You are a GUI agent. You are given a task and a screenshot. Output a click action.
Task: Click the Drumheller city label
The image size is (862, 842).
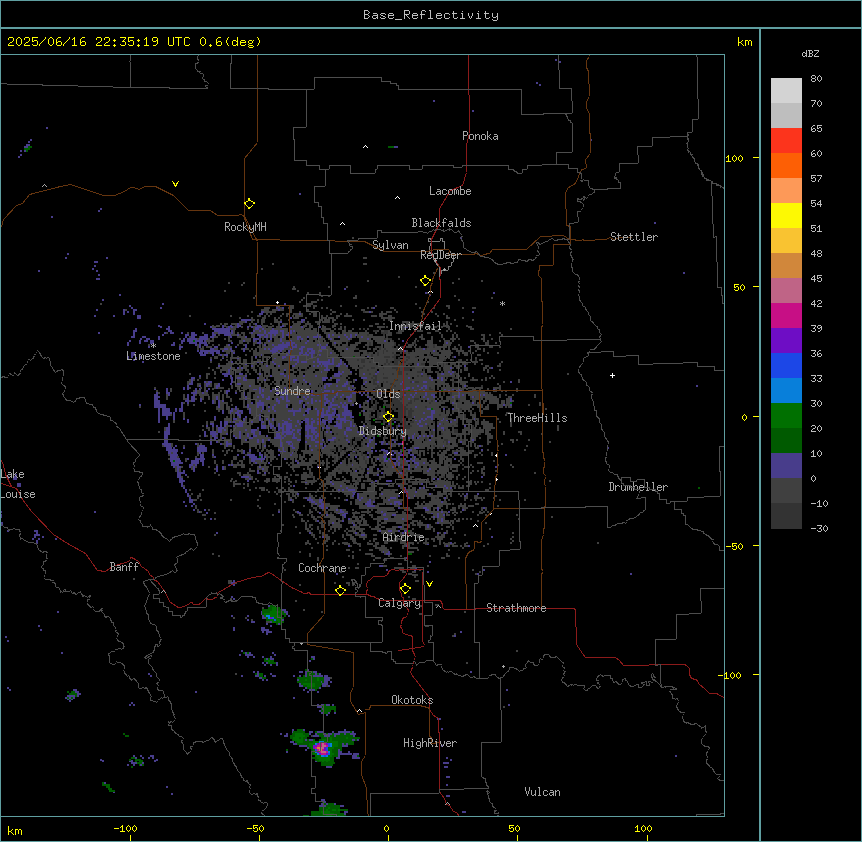click(638, 487)
